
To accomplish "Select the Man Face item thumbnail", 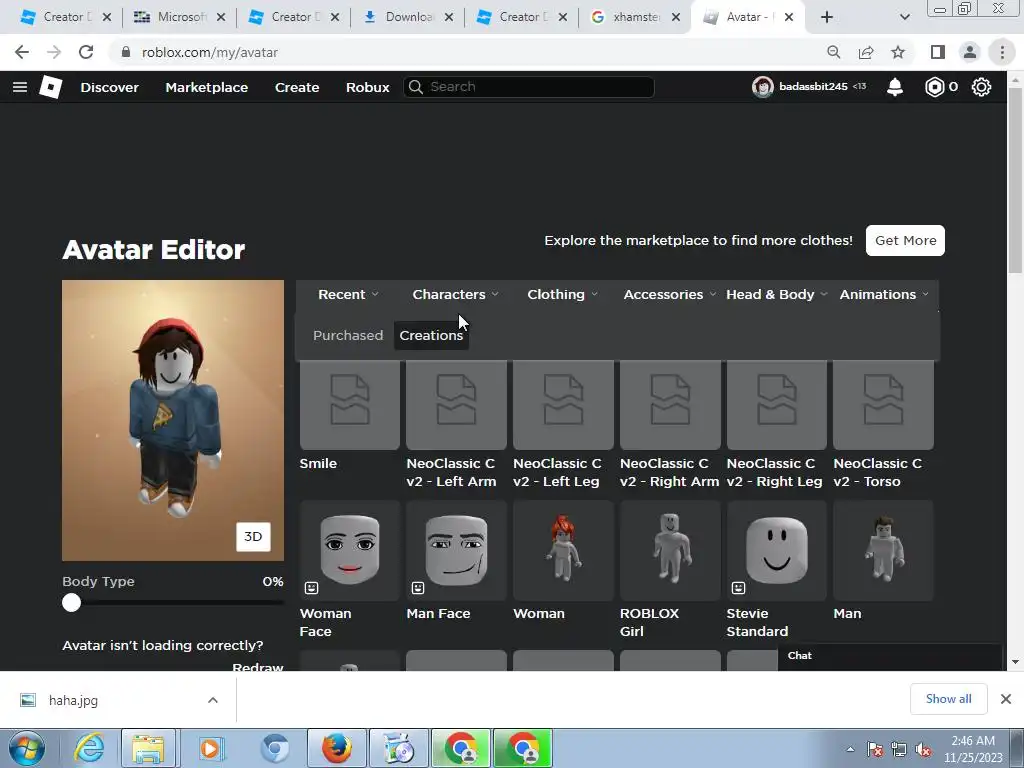I will pos(456,551).
